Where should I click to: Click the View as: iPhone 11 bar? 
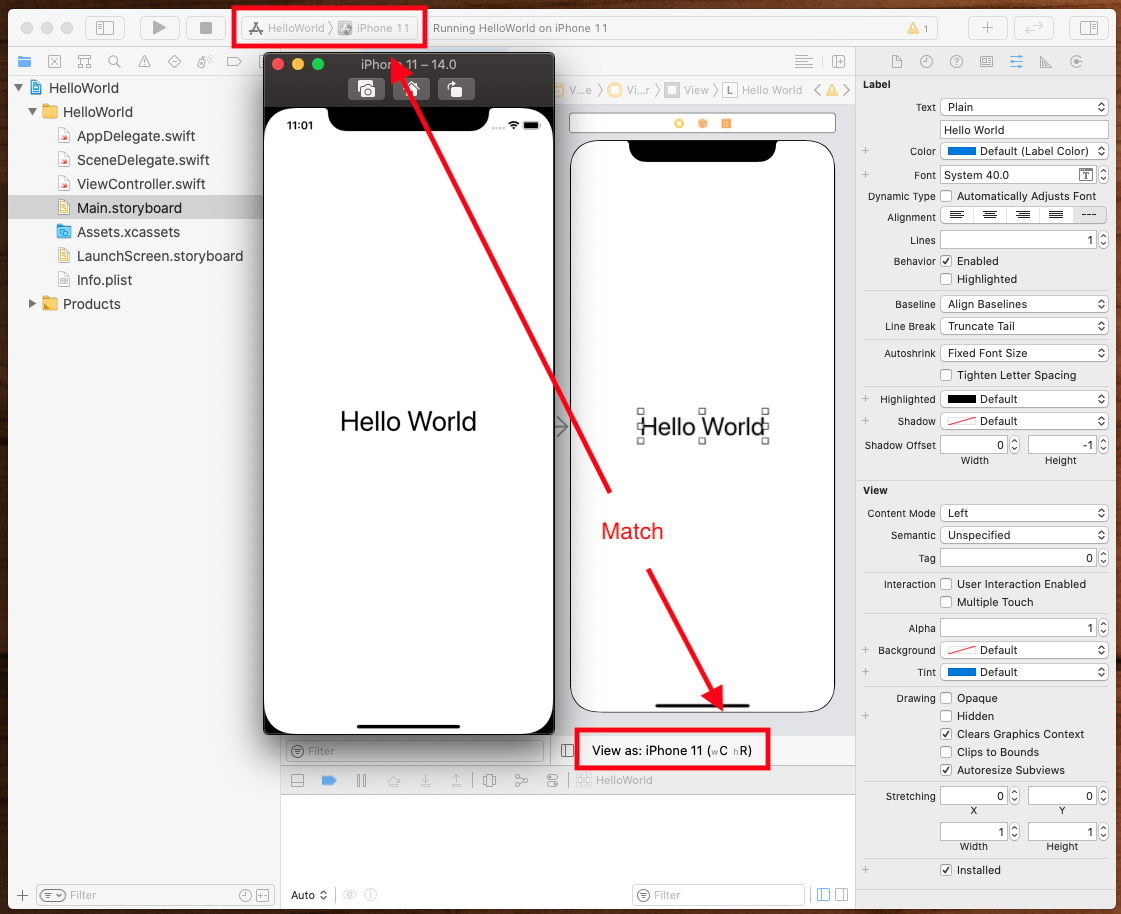click(x=671, y=749)
